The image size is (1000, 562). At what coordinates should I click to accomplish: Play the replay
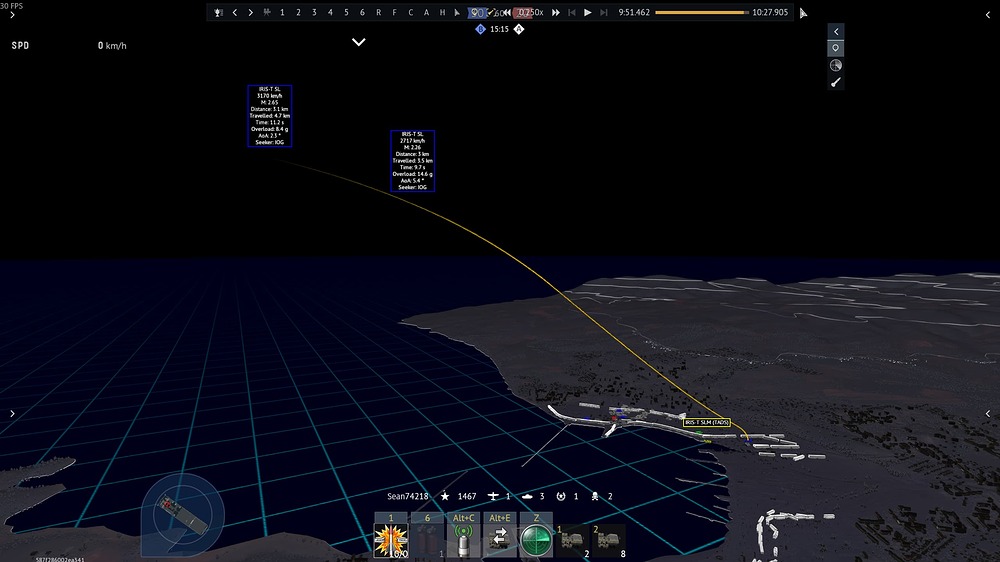point(587,12)
